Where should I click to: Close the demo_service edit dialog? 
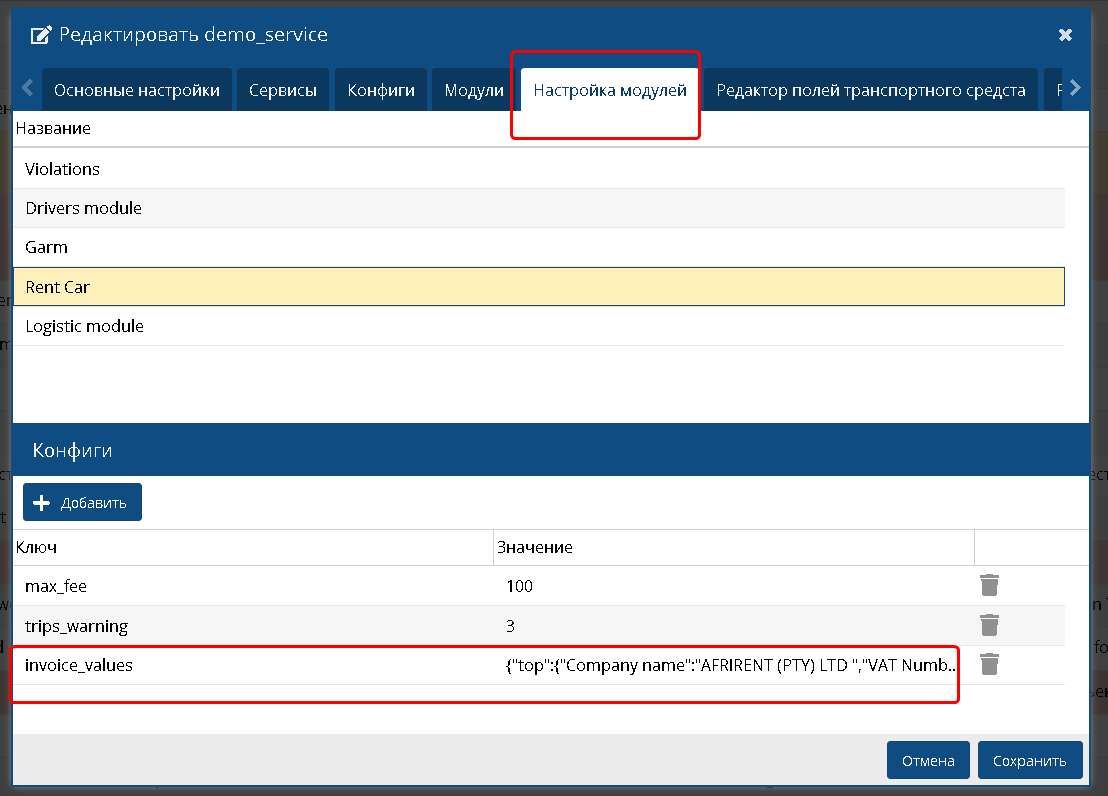[x=1065, y=35]
